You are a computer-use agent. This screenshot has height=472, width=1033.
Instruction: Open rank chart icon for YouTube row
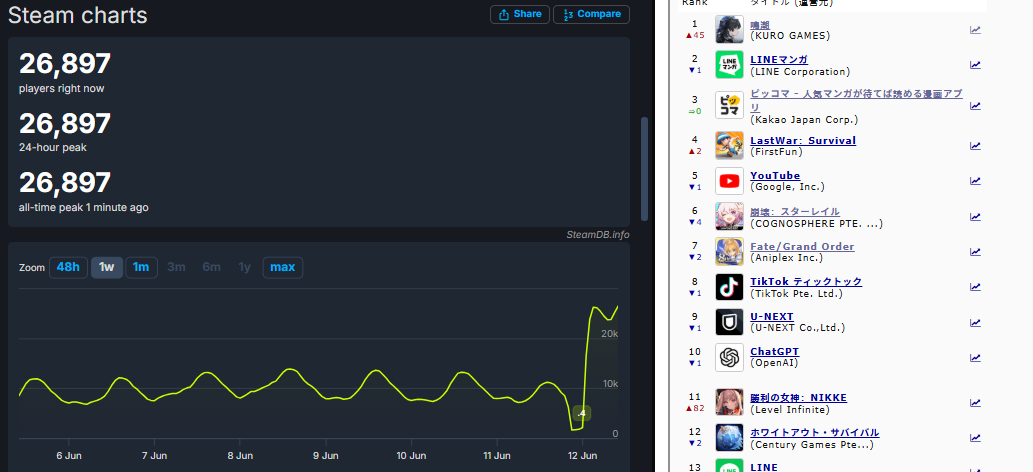[x=975, y=181]
